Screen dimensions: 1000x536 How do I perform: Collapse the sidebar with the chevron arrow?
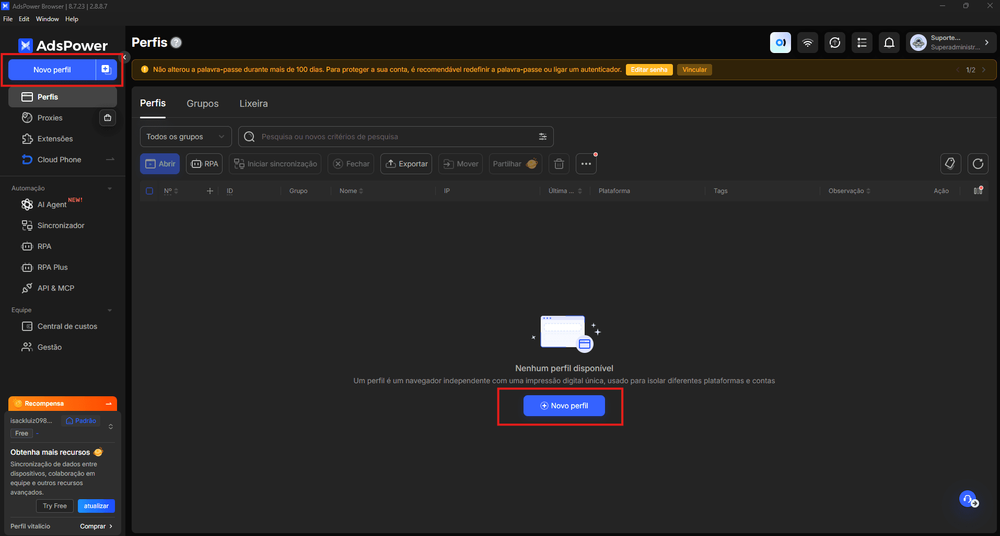click(x=125, y=57)
